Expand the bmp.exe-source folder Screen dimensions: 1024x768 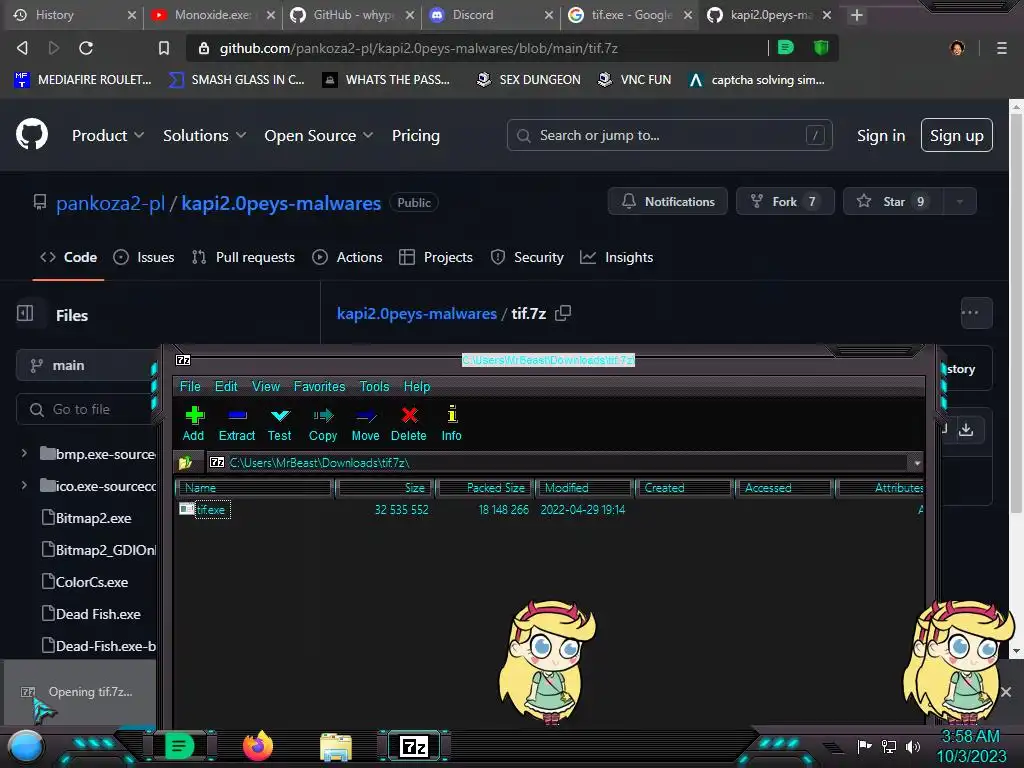click(x=24, y=453)
